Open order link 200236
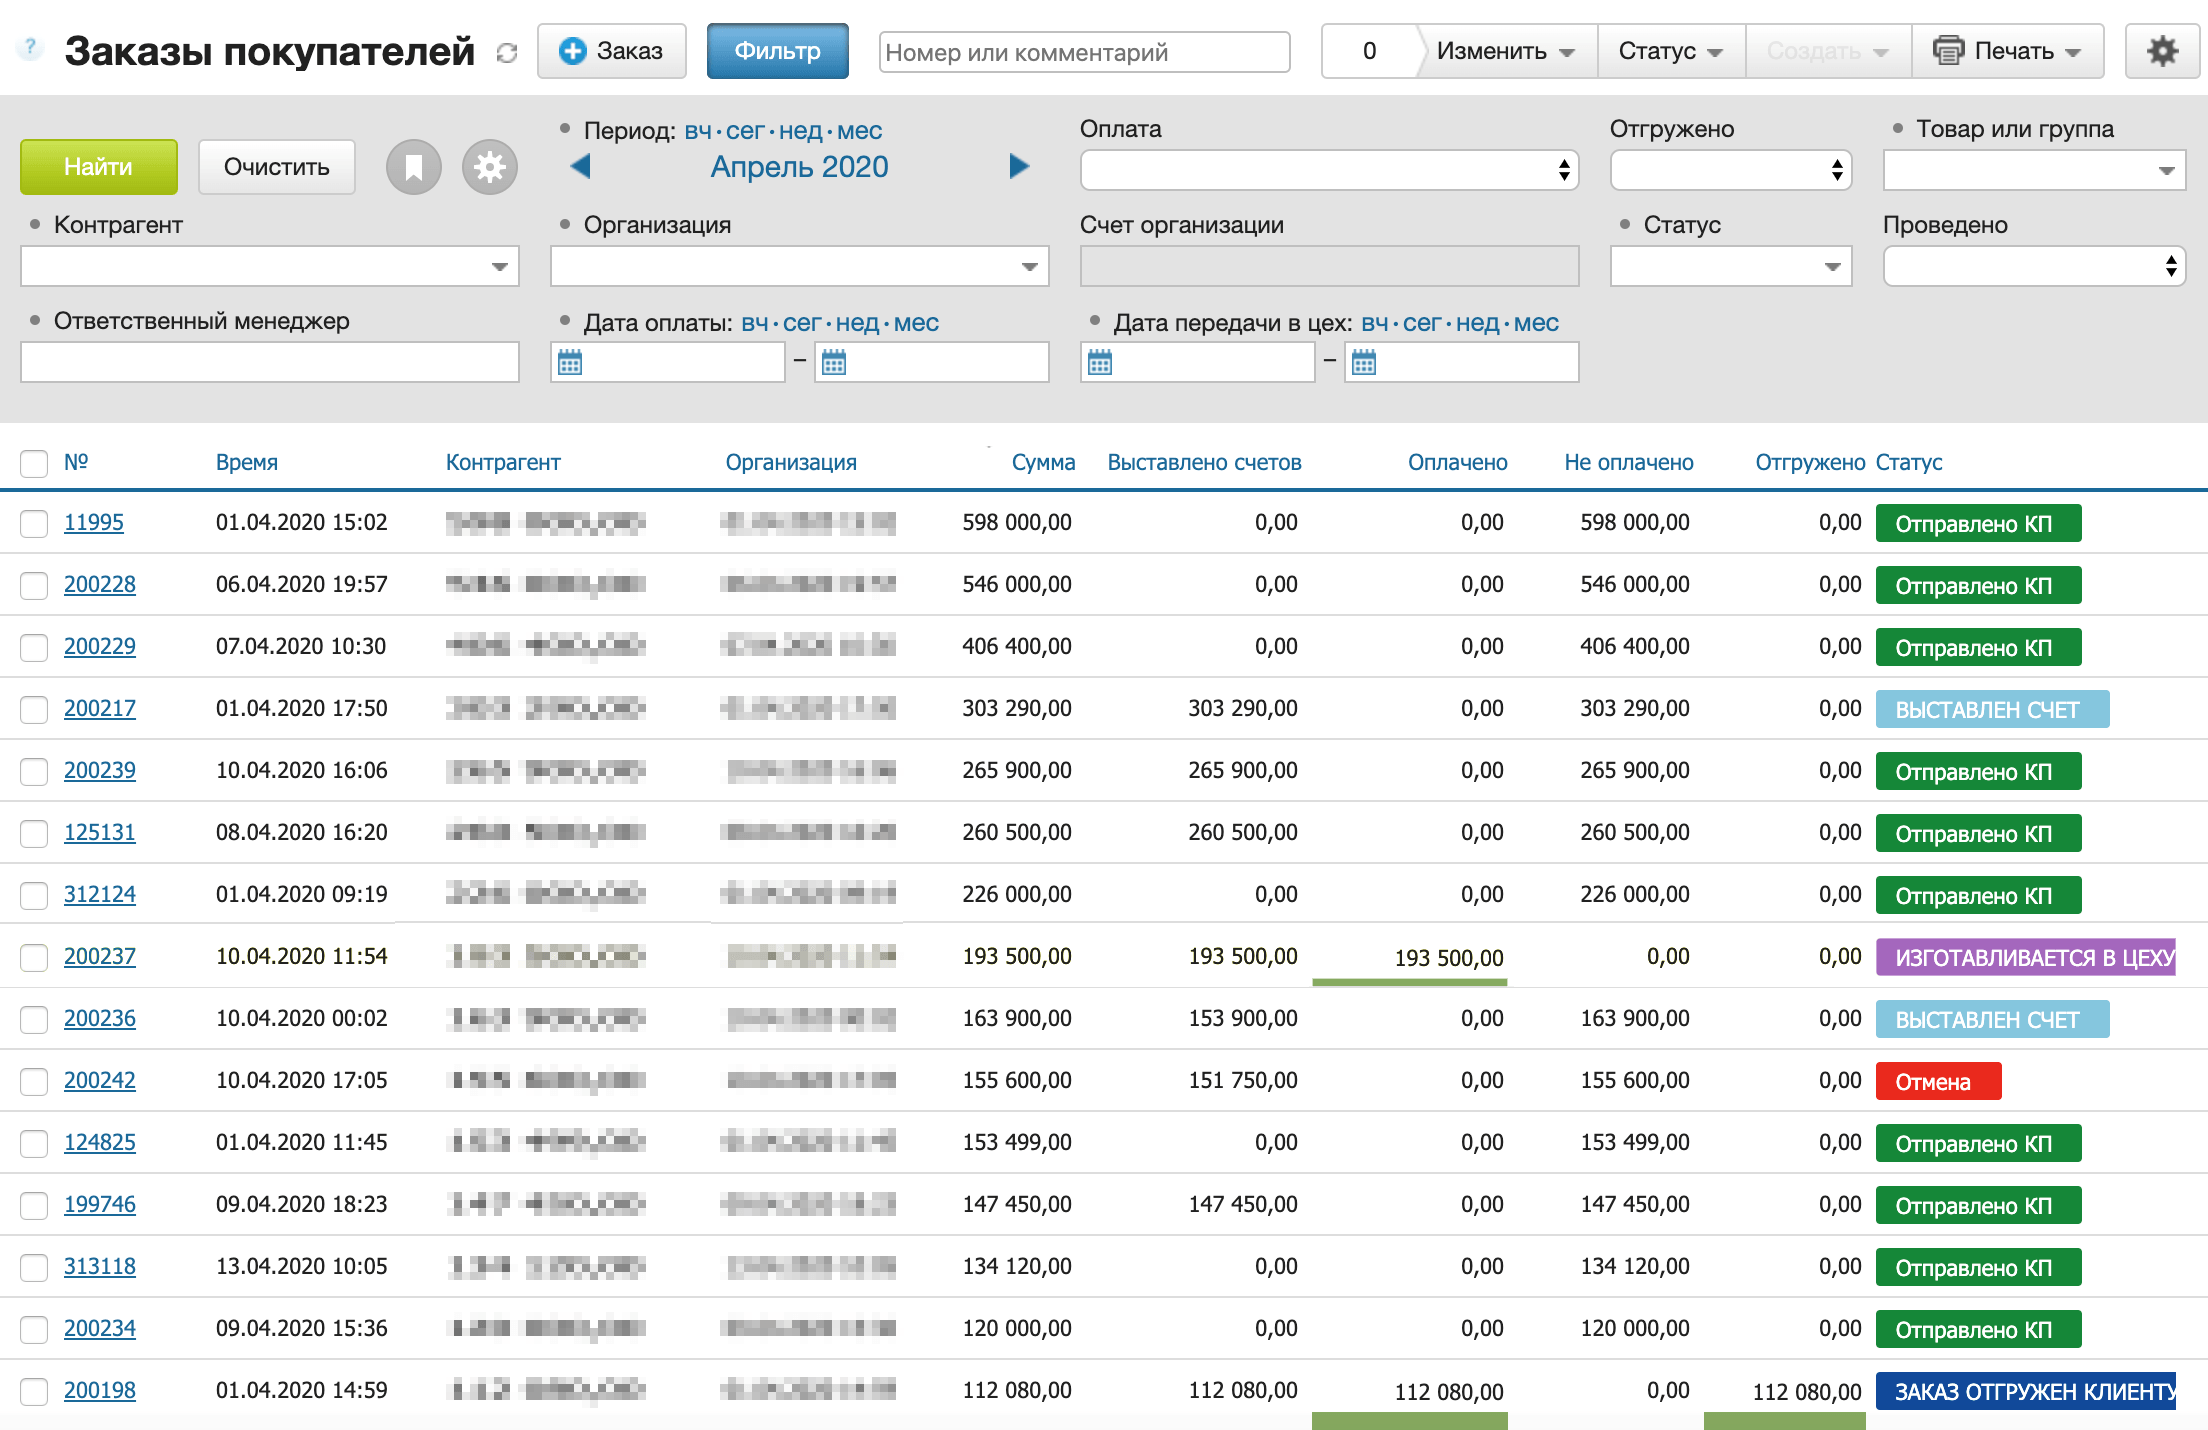This screenshot has width=2208, height=1430. [100, 1018]
